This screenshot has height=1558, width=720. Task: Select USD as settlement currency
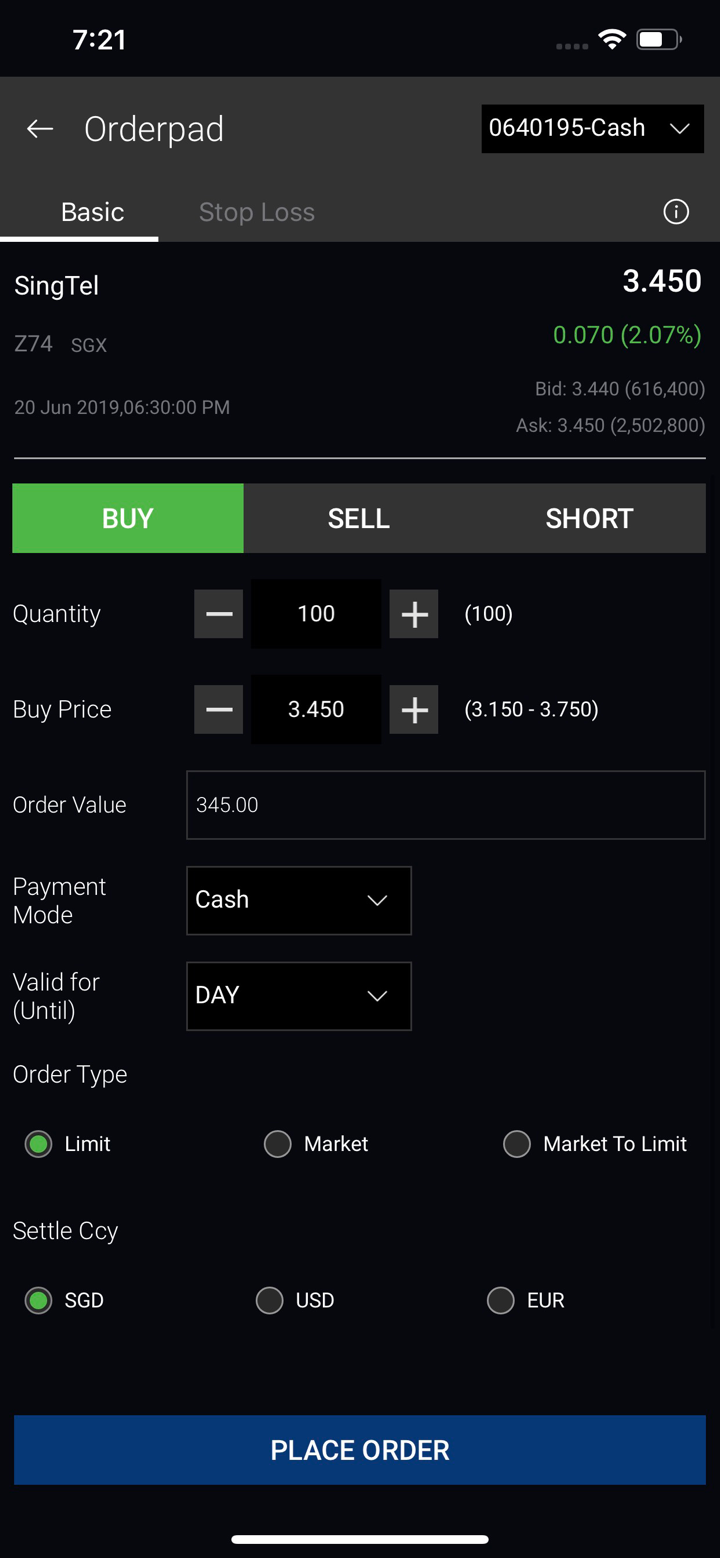click(270, 1301)
